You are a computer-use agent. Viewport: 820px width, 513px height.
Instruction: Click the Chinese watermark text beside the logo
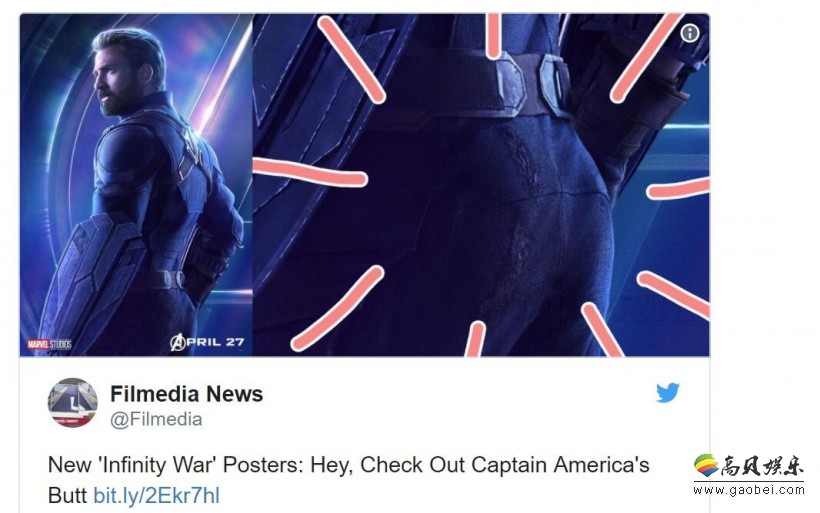click(762, 465)
